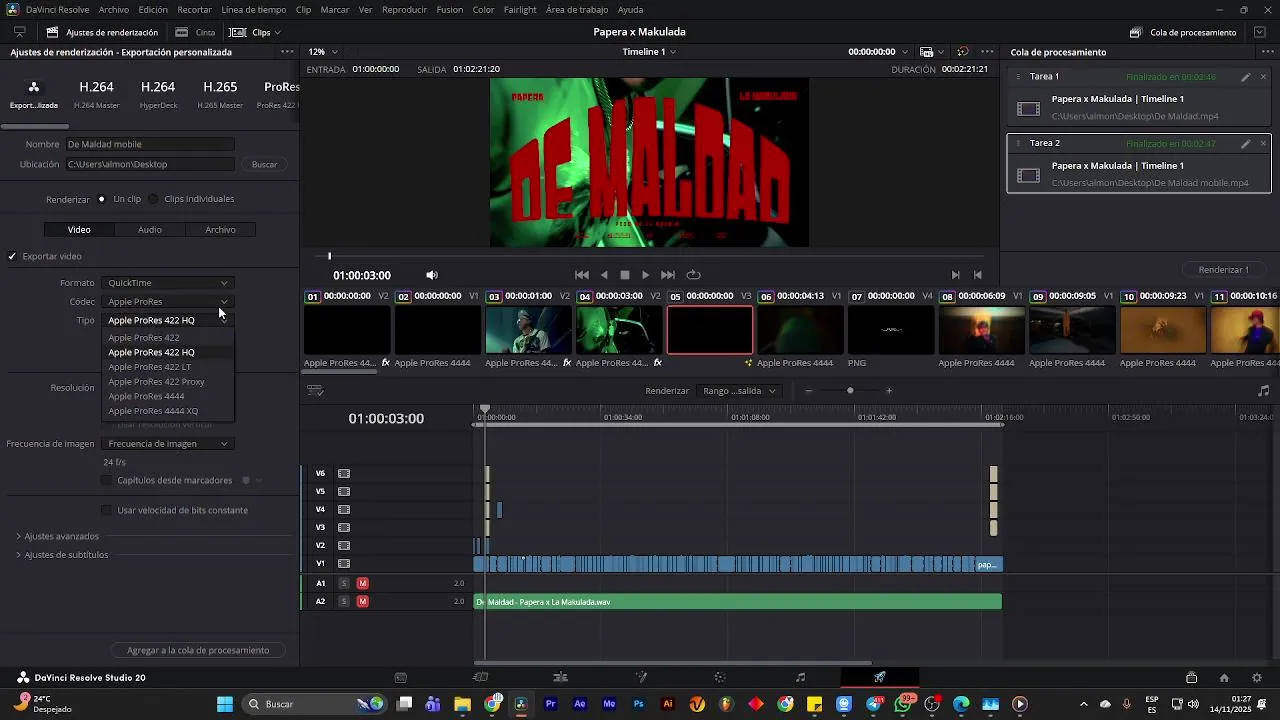The width and height of the screenshot is (1280, 720).
Task: Open the Formato QuickTime dropdown
Action: (x=168, y=283)
